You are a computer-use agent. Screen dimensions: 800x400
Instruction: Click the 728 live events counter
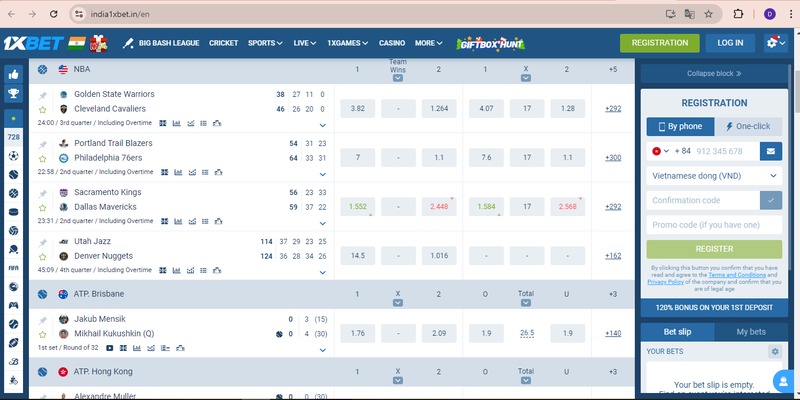click(13, 137)
